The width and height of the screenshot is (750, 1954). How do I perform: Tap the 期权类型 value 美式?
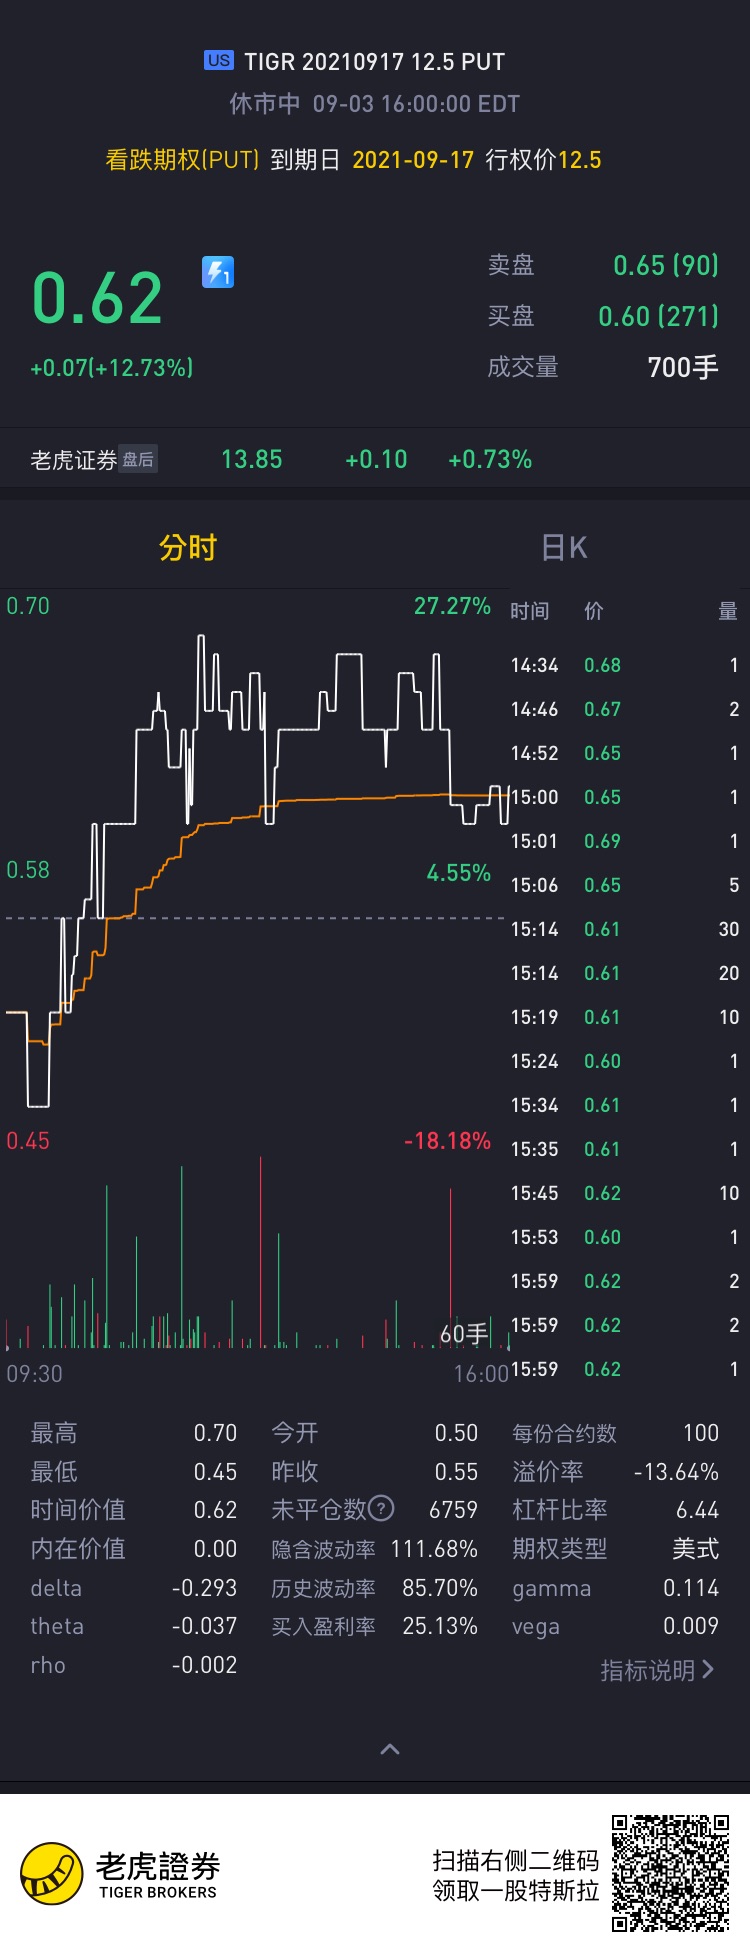tap(695, 1549)
